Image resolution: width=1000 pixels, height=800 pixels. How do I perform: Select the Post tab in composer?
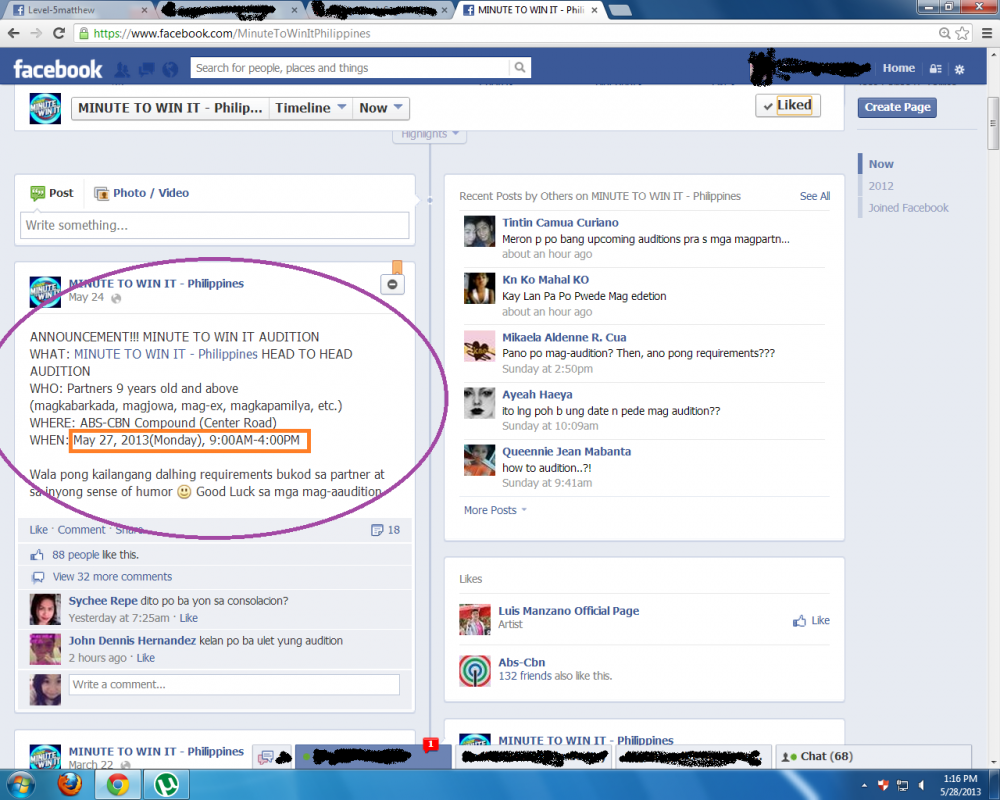pyautogui.click(x=52, y=193)
